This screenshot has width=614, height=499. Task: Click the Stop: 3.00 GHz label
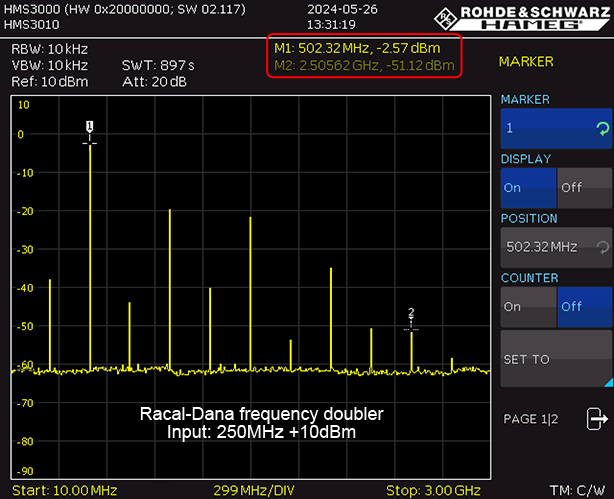[433, 490]
